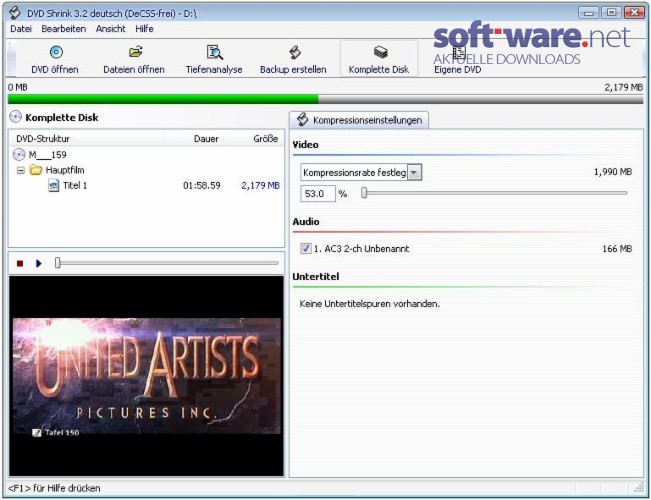Open the Hilfe menu
This screenshot has height=500, width=651.
coord(144,29)
